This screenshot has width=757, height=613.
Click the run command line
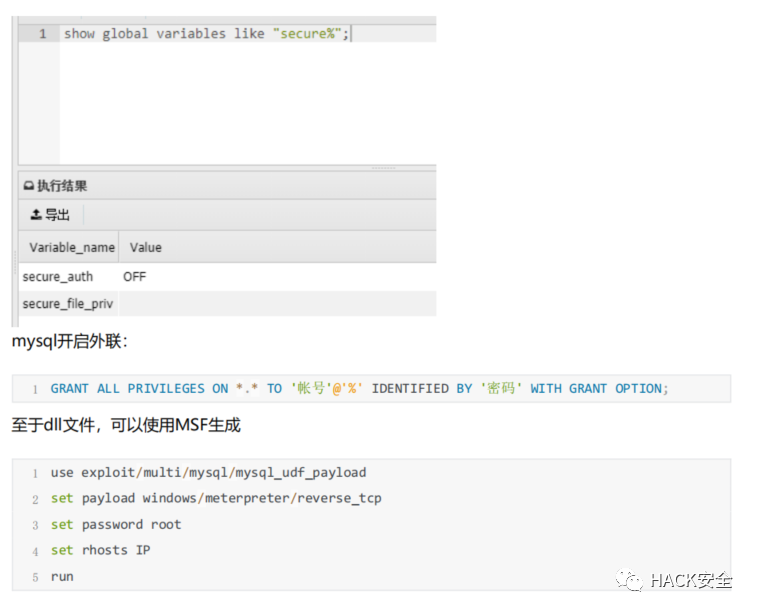[62, 576]
